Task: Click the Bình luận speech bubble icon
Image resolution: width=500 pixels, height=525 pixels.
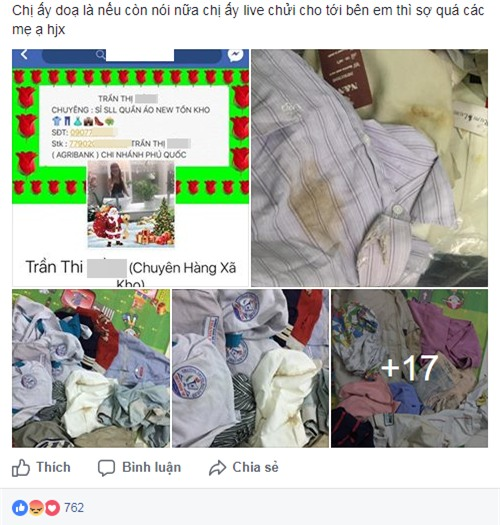Action: (x=106, y=468)
